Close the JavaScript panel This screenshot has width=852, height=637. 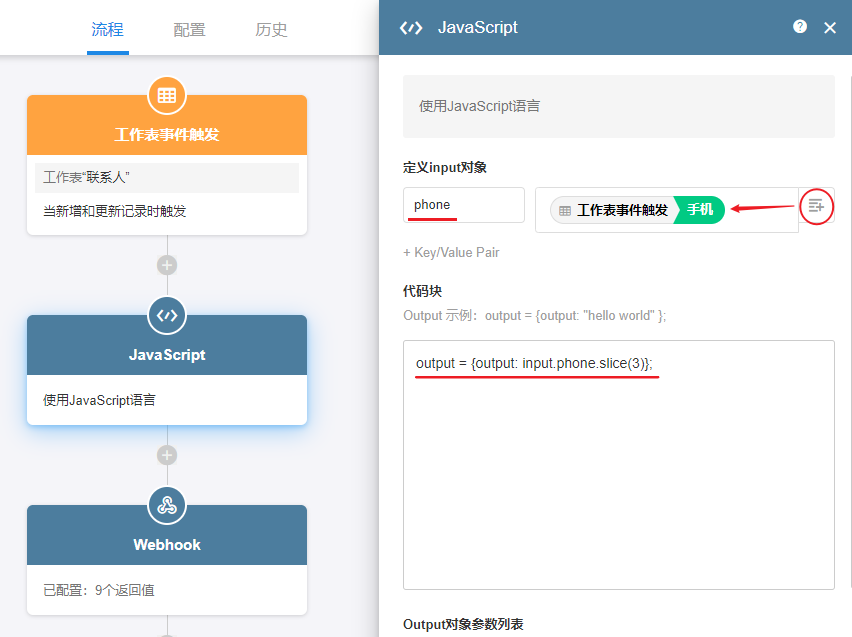tap(830, 28)
